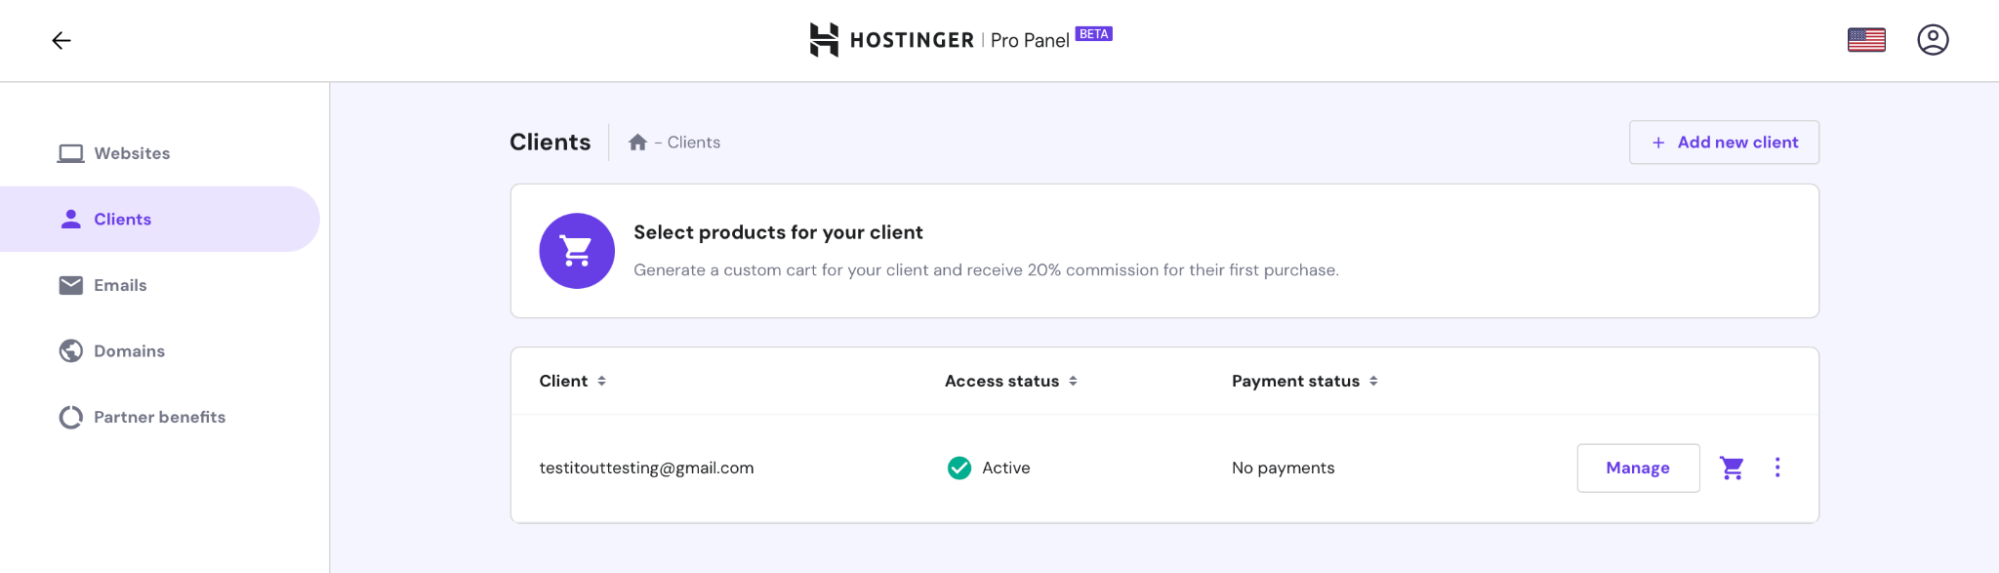Click the home icon in breadcrumb
The width and height of the screenshot is (1999, 573).
coord(637,142)
